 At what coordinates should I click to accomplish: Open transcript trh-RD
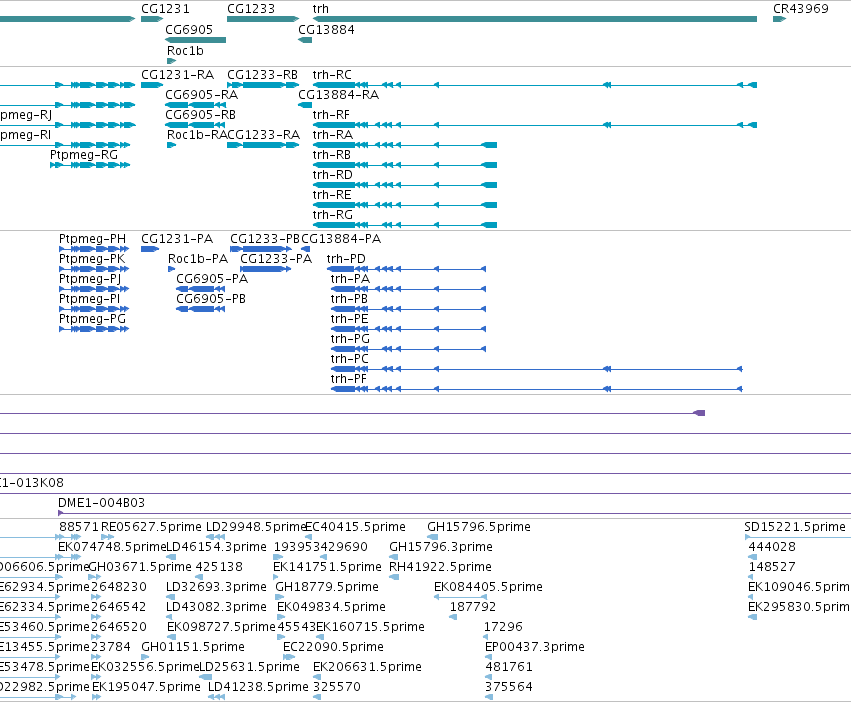click(333, 175)
